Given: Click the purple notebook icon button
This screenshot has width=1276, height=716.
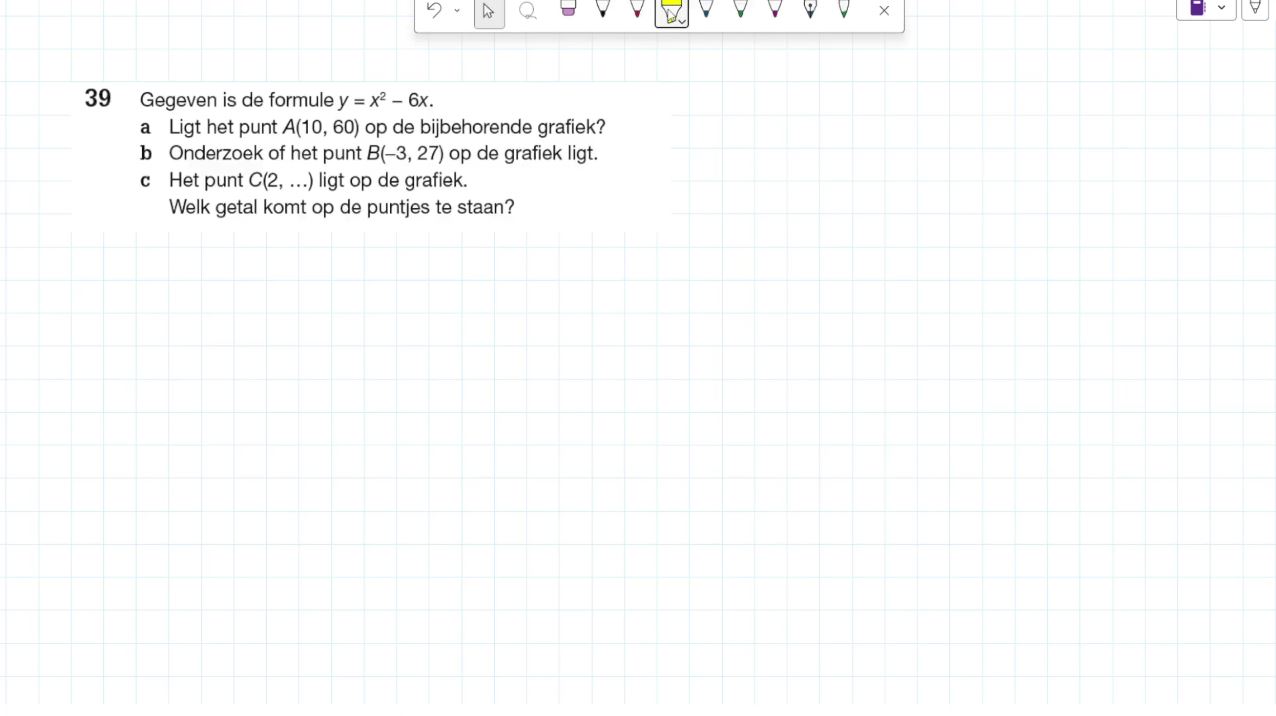Looking at the screenshot, I should coord(1198,8).
